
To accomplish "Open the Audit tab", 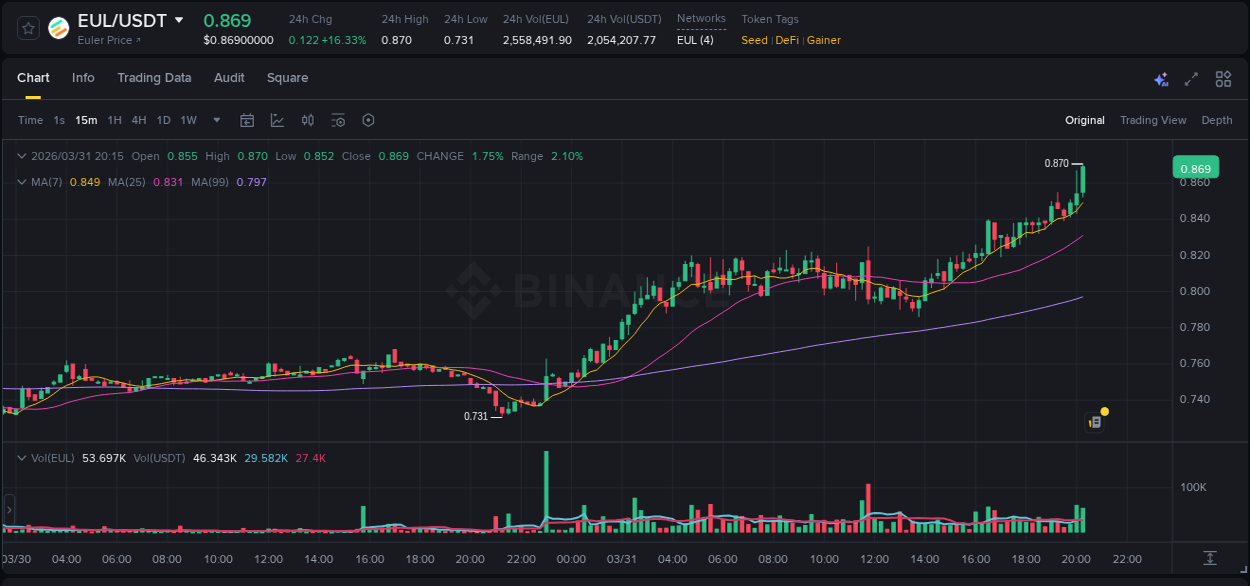I will [229, 78].
